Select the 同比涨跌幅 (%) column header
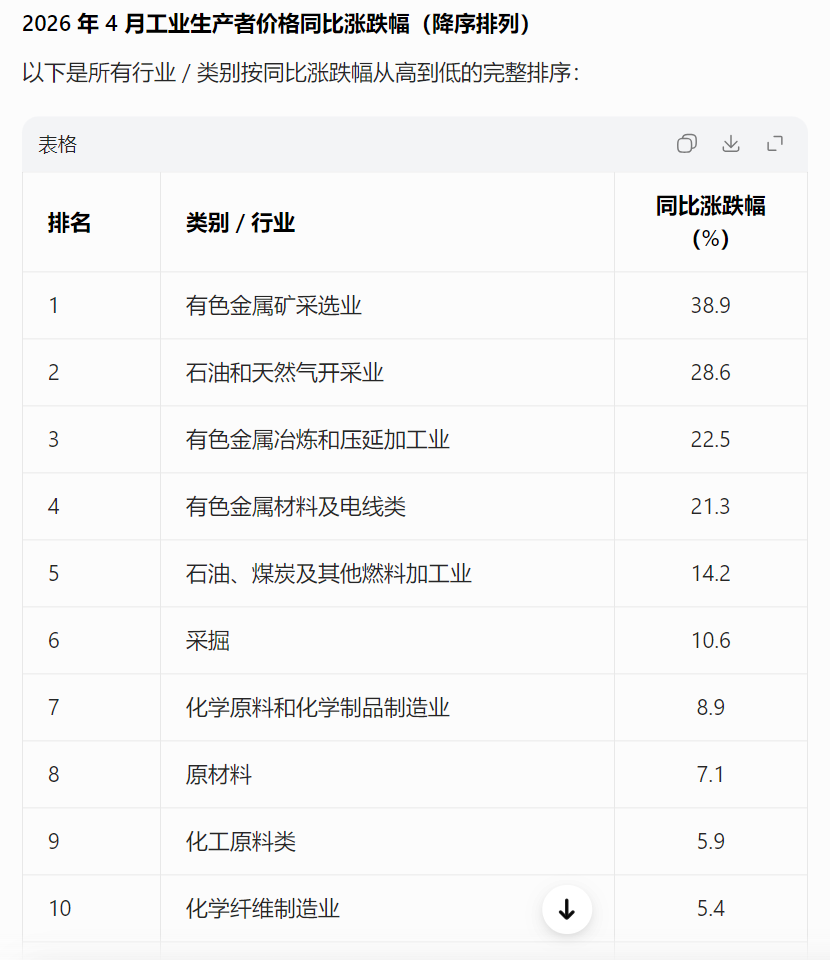 711,222
